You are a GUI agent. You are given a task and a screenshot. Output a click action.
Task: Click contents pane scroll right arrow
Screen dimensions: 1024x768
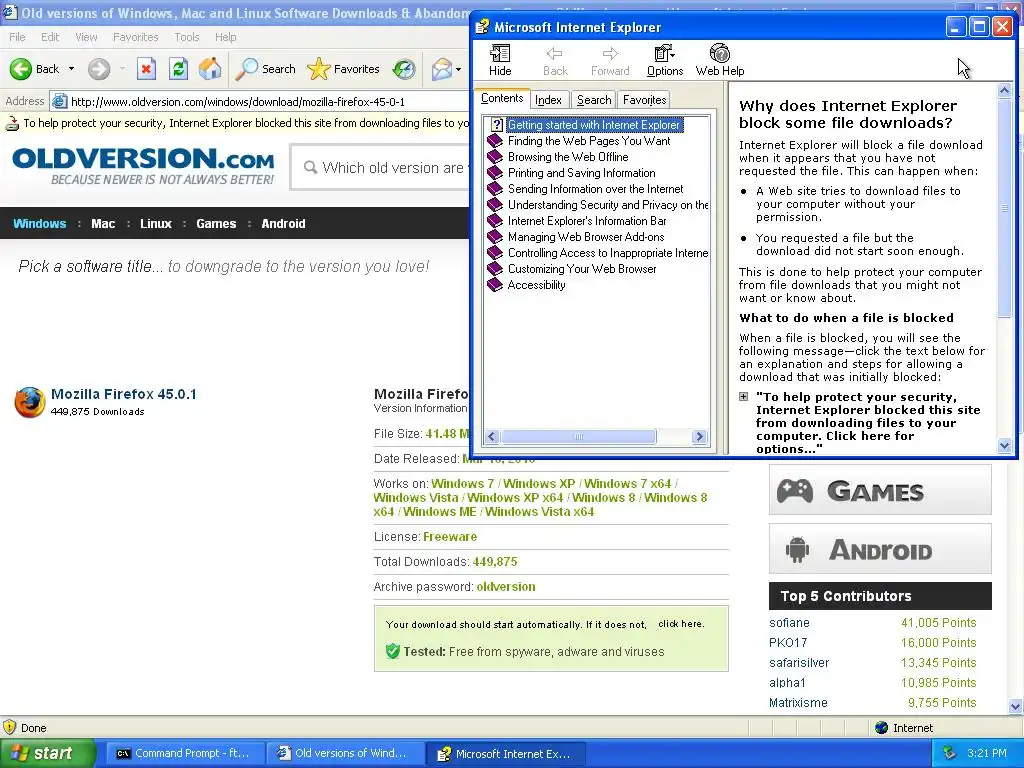(x=699, y=436)
